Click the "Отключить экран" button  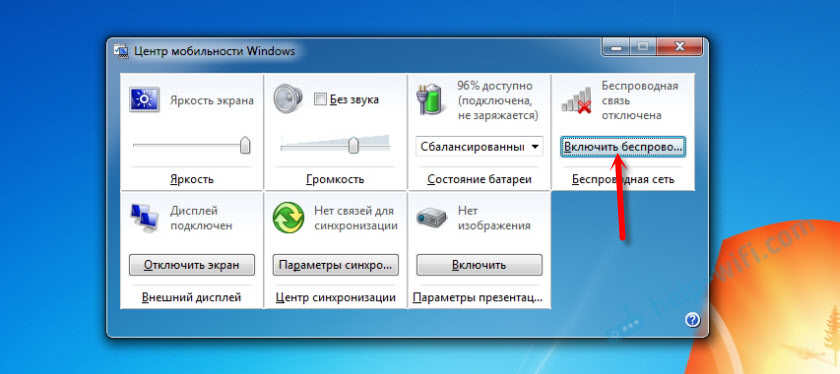(x=192, y=265)
